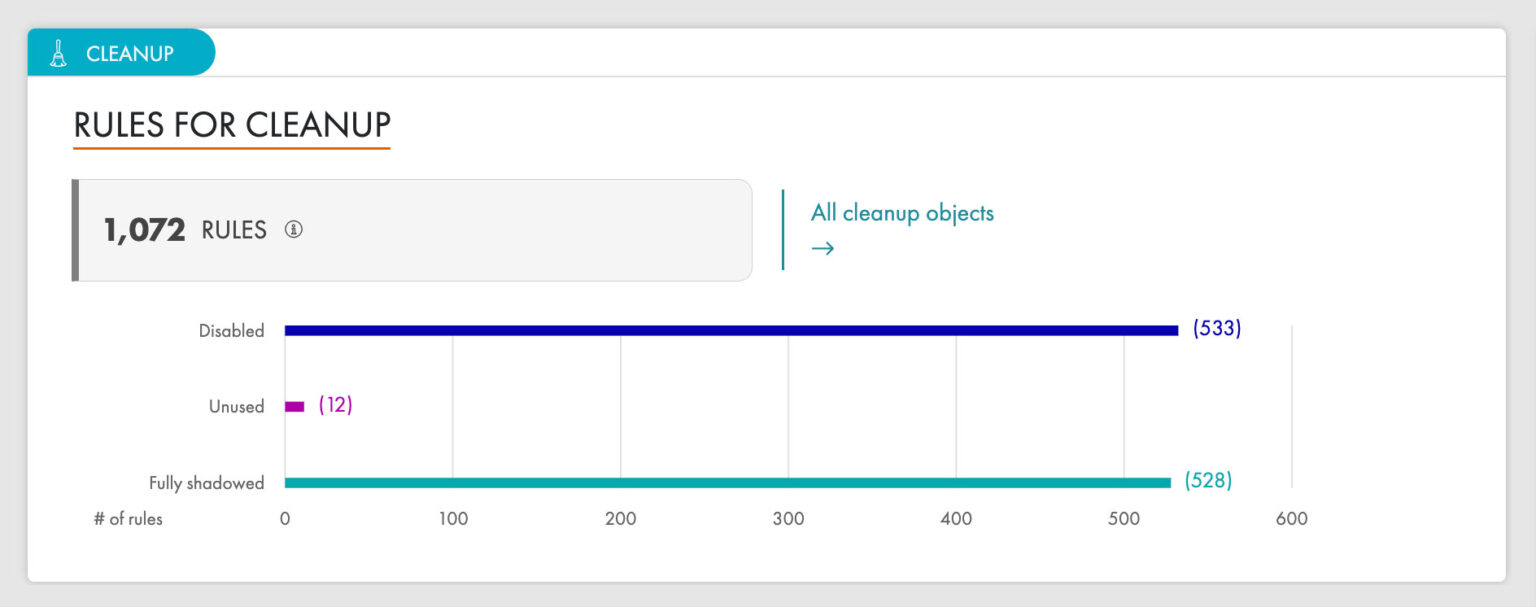The height and width of the screenshot is (607, 1536).
Task: Open the info icon next to RULES count
Action: pos(292,230)
